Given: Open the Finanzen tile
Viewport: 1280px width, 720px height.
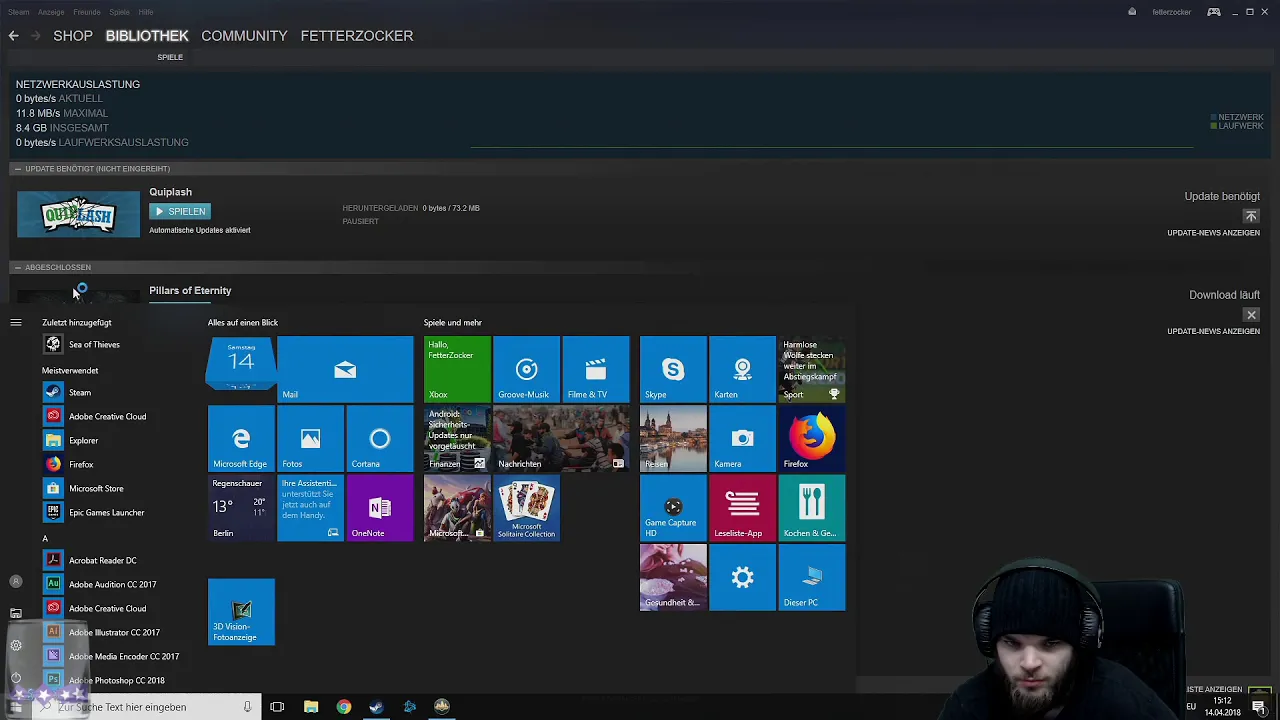Looking at the screenshot, I should 457,439.
